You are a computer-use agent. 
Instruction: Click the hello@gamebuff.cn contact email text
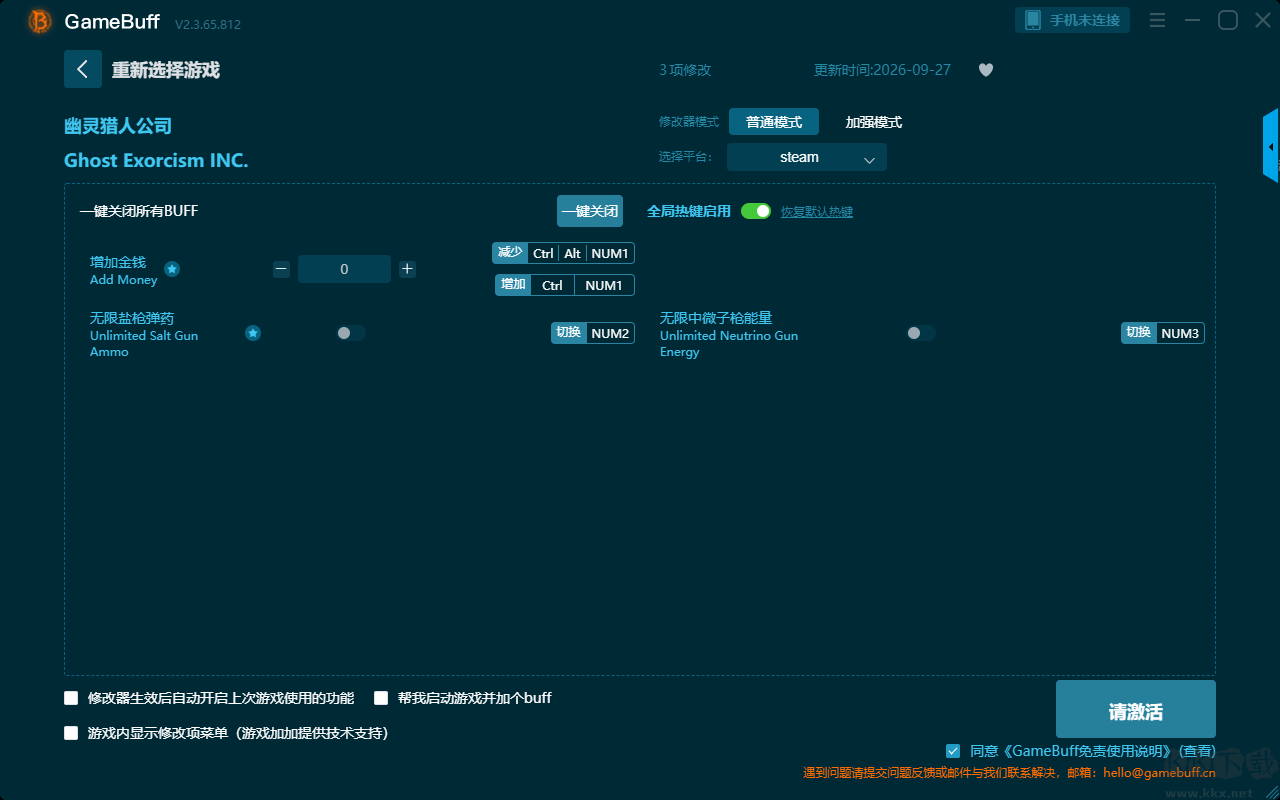[1160, 772]
